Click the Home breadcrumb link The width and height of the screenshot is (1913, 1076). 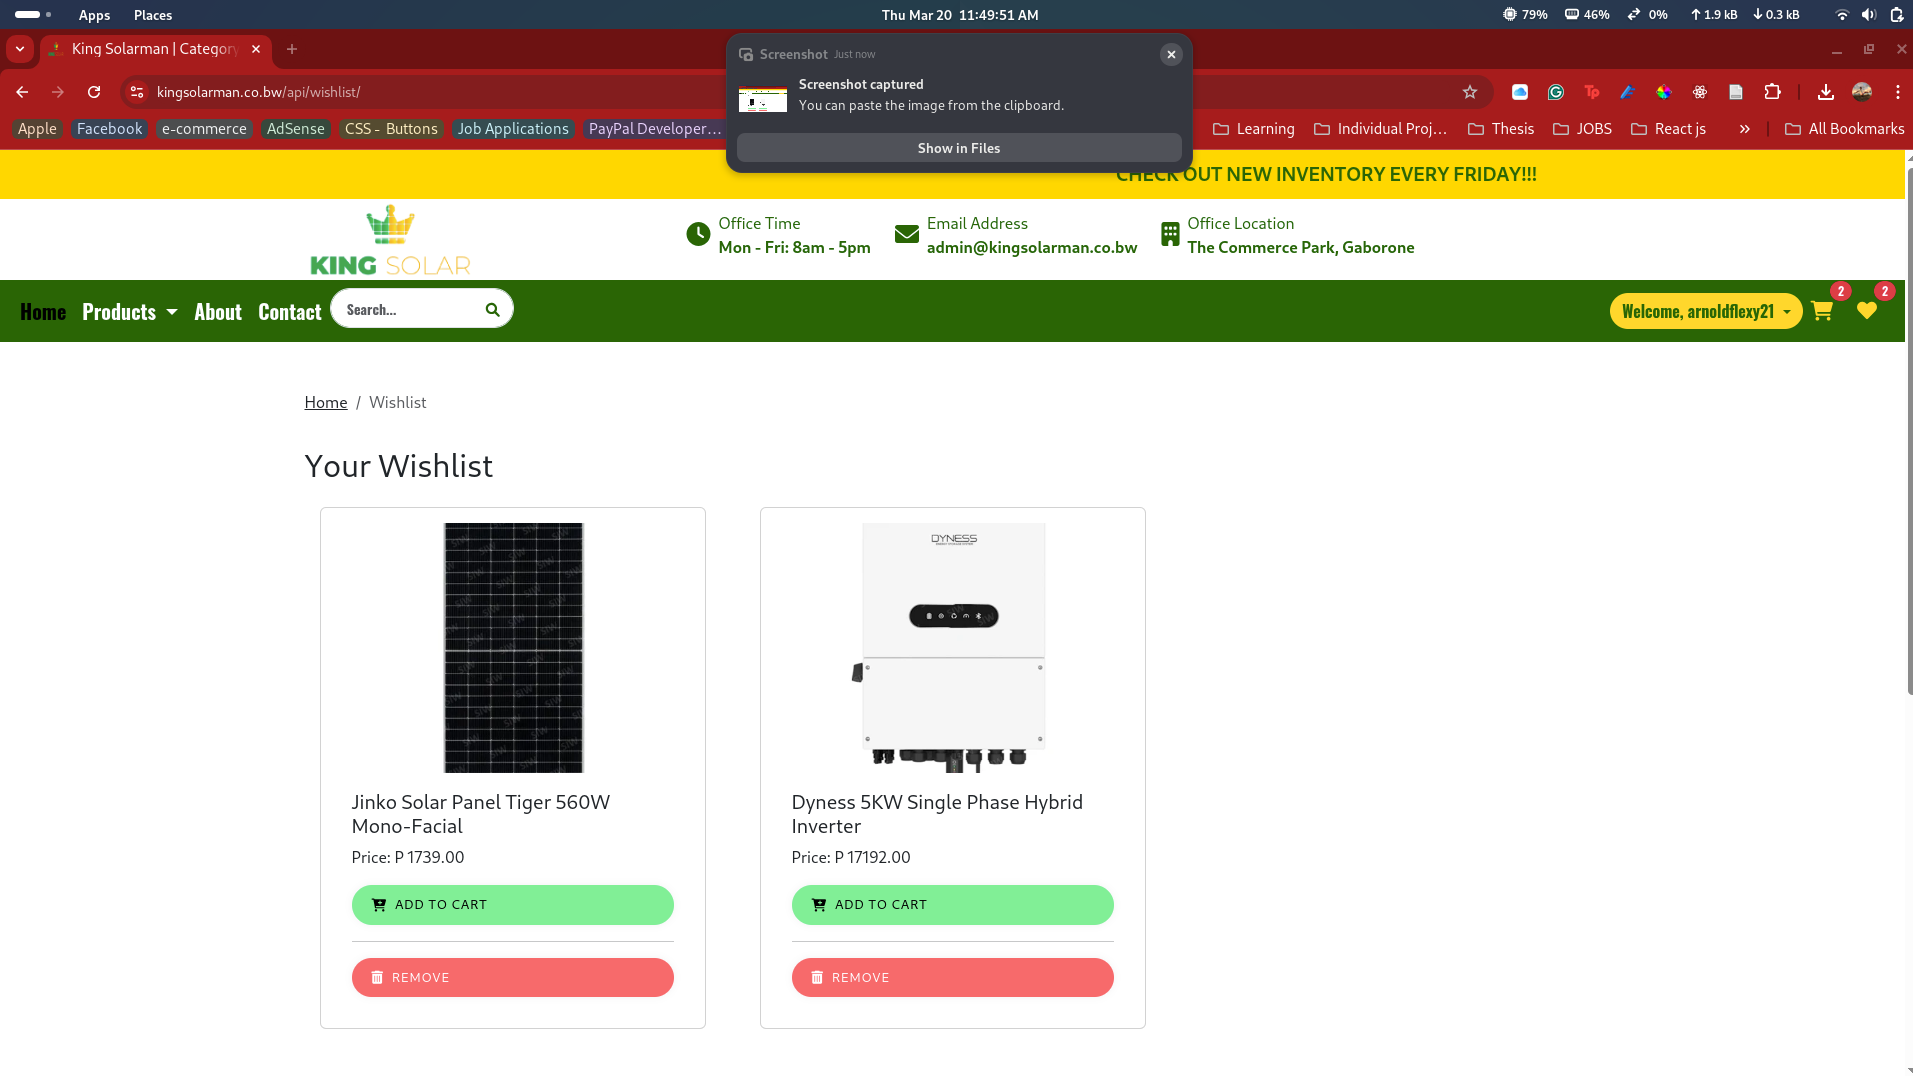click(325, 402)
